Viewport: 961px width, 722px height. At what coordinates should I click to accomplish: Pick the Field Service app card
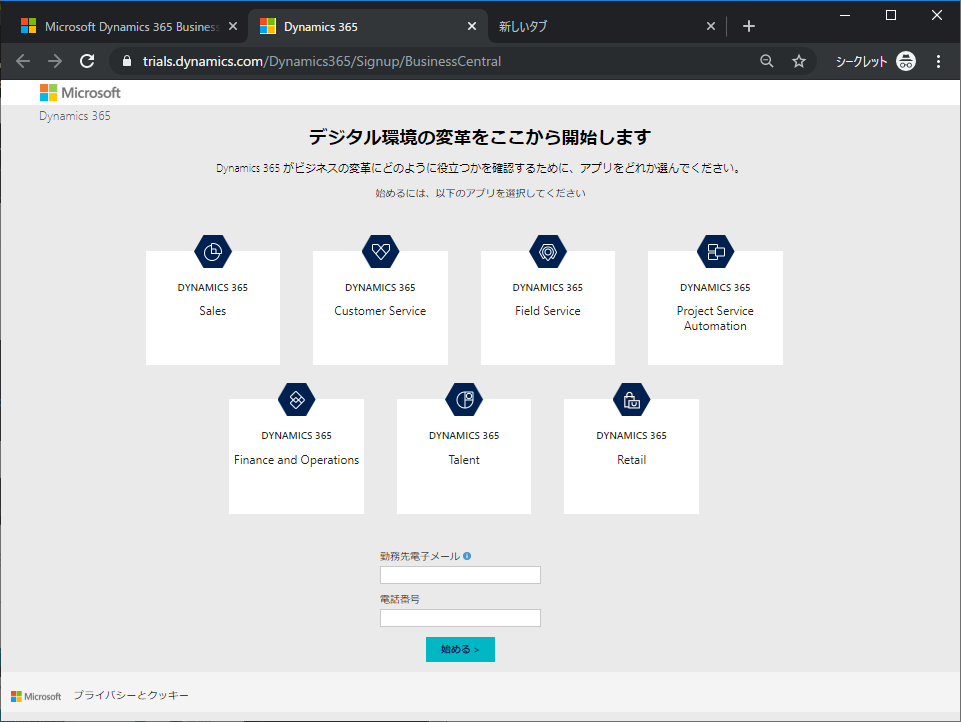point(548,308)
